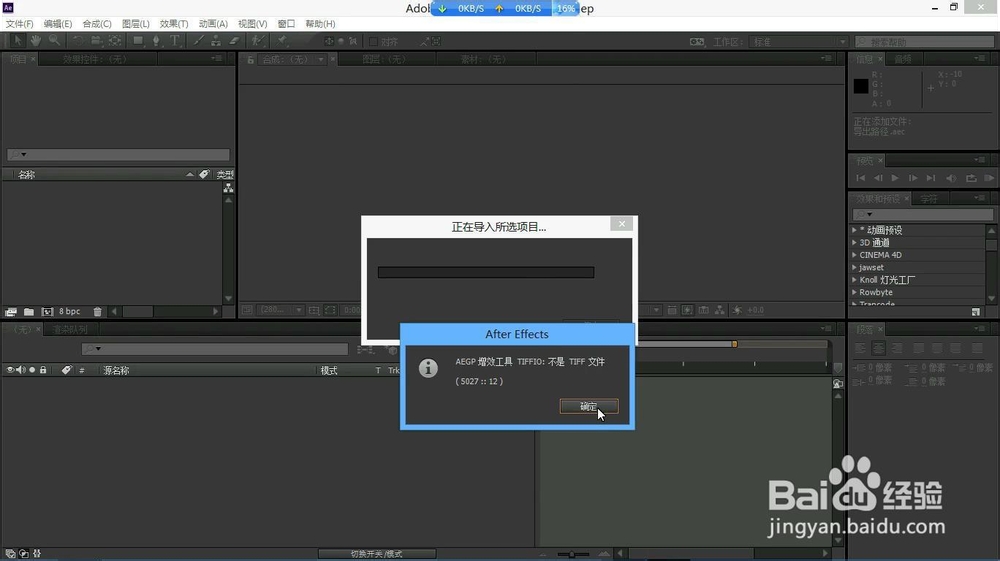The height and width of the screenshot is (561, 1000).
Task: Expand the Knoll 灯光工厂 category
Action: (855, 279)
